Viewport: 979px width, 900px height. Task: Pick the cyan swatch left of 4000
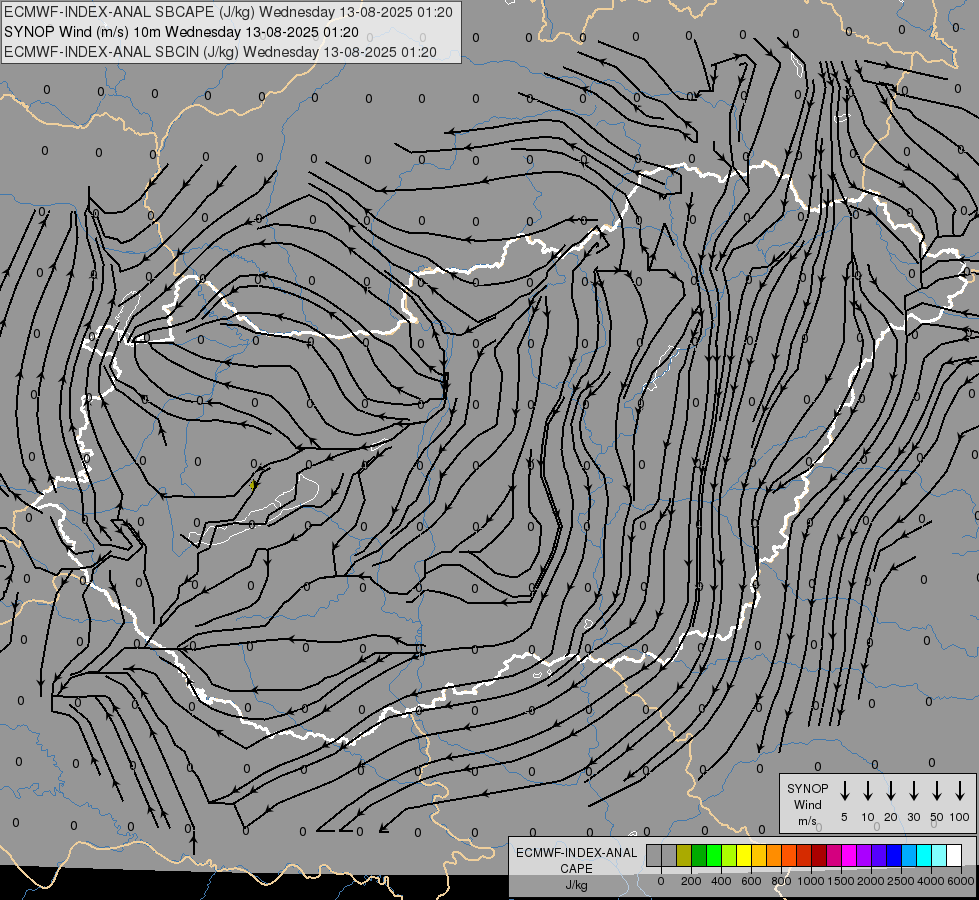923,855
